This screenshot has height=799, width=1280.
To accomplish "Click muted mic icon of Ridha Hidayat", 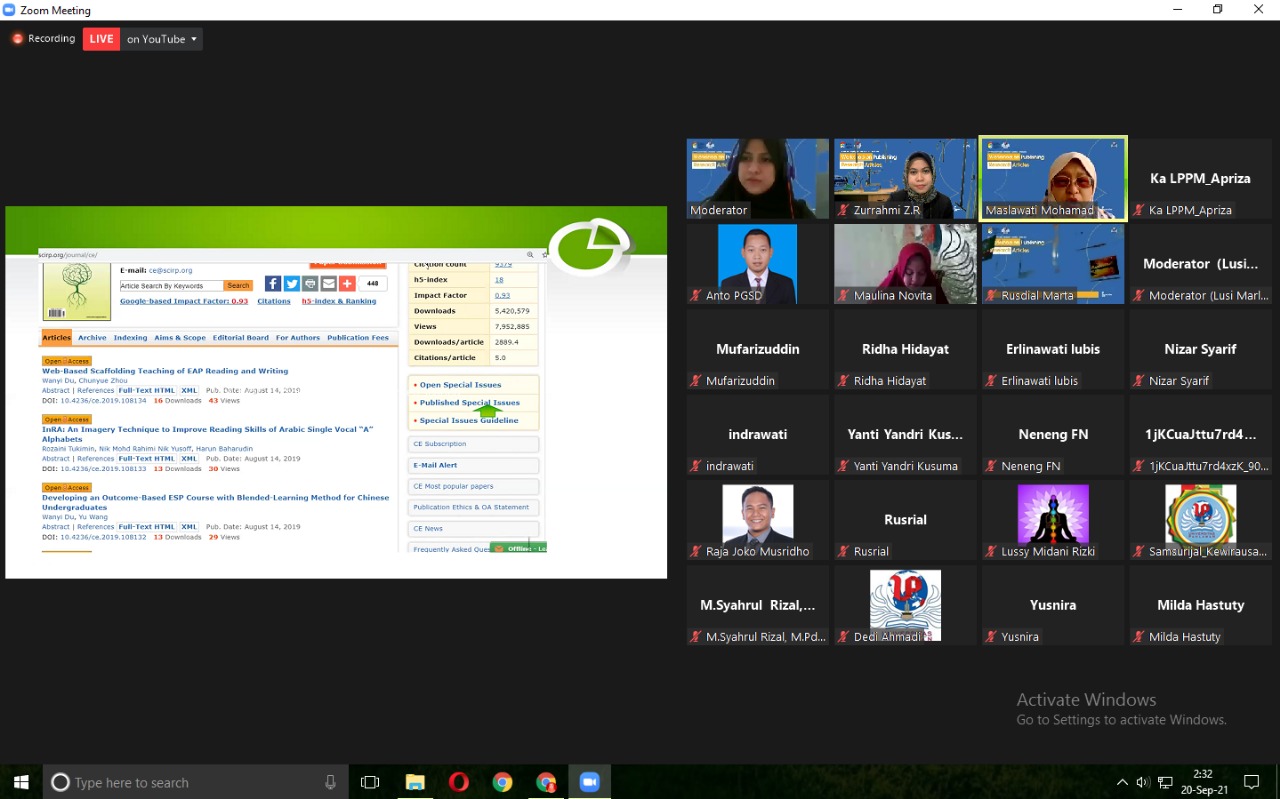I will point(843,381).
